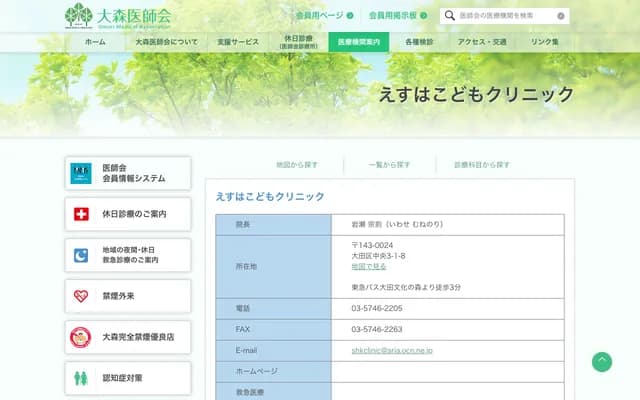The height and width of the screenshot is (400, 640).
Task: Clear search field with the x icon
Action: pos(561,16)
